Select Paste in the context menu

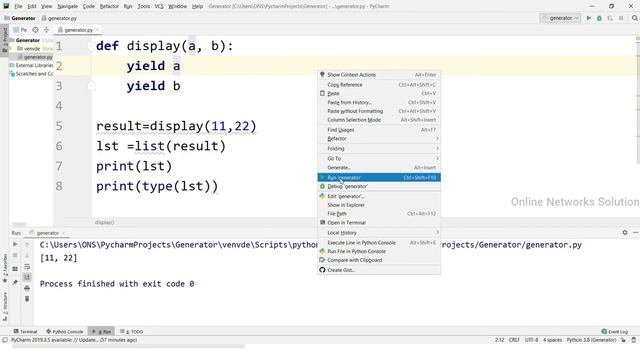379,93
